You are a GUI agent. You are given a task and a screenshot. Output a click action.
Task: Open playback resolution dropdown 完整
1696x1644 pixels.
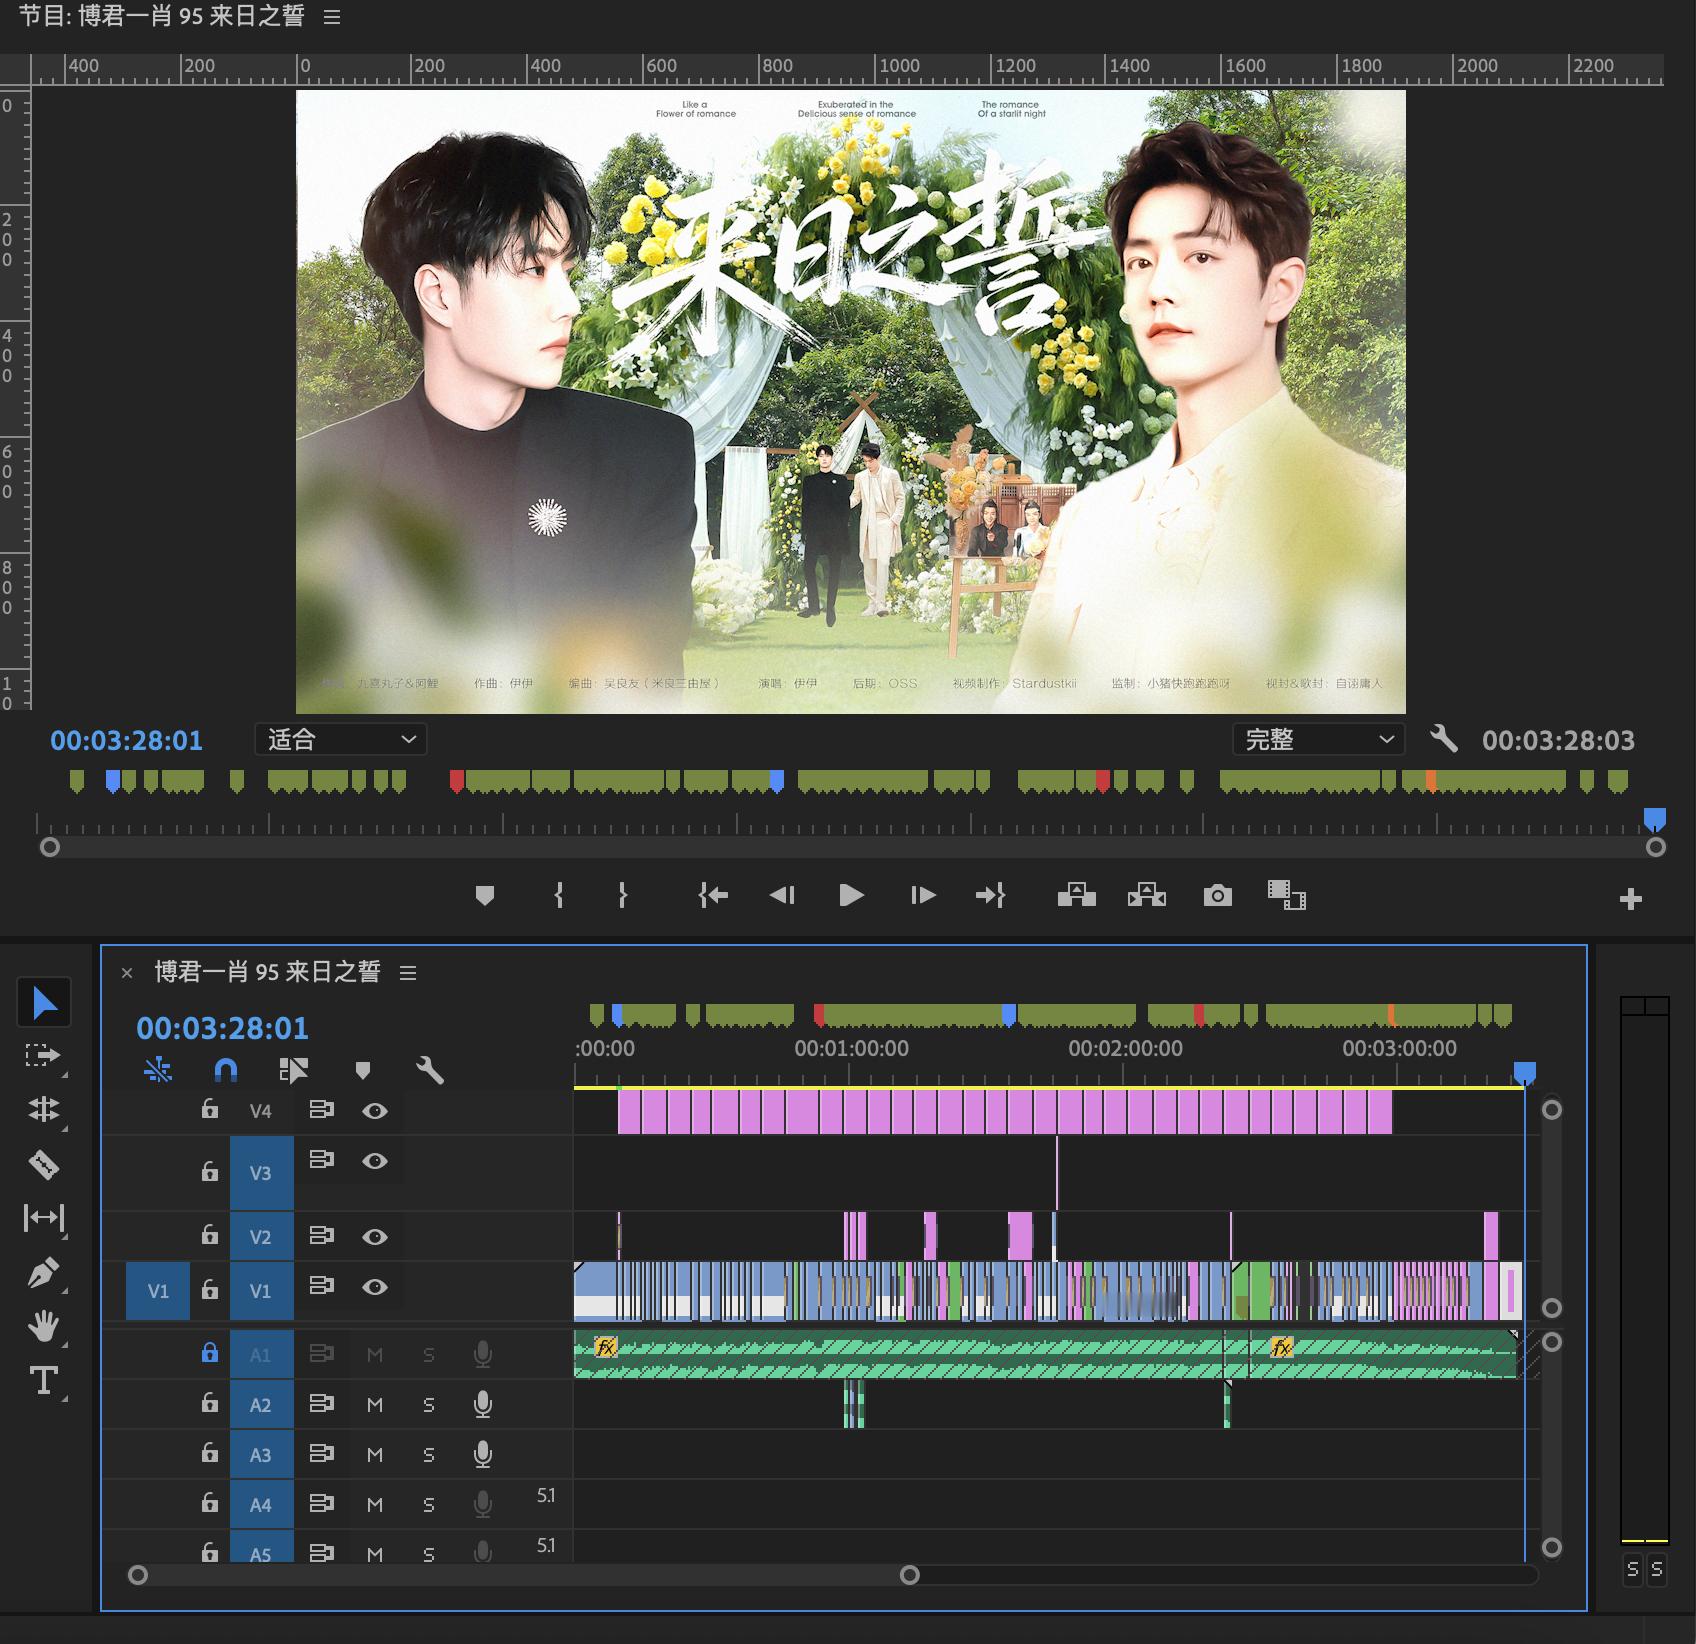click(1318, 739)
